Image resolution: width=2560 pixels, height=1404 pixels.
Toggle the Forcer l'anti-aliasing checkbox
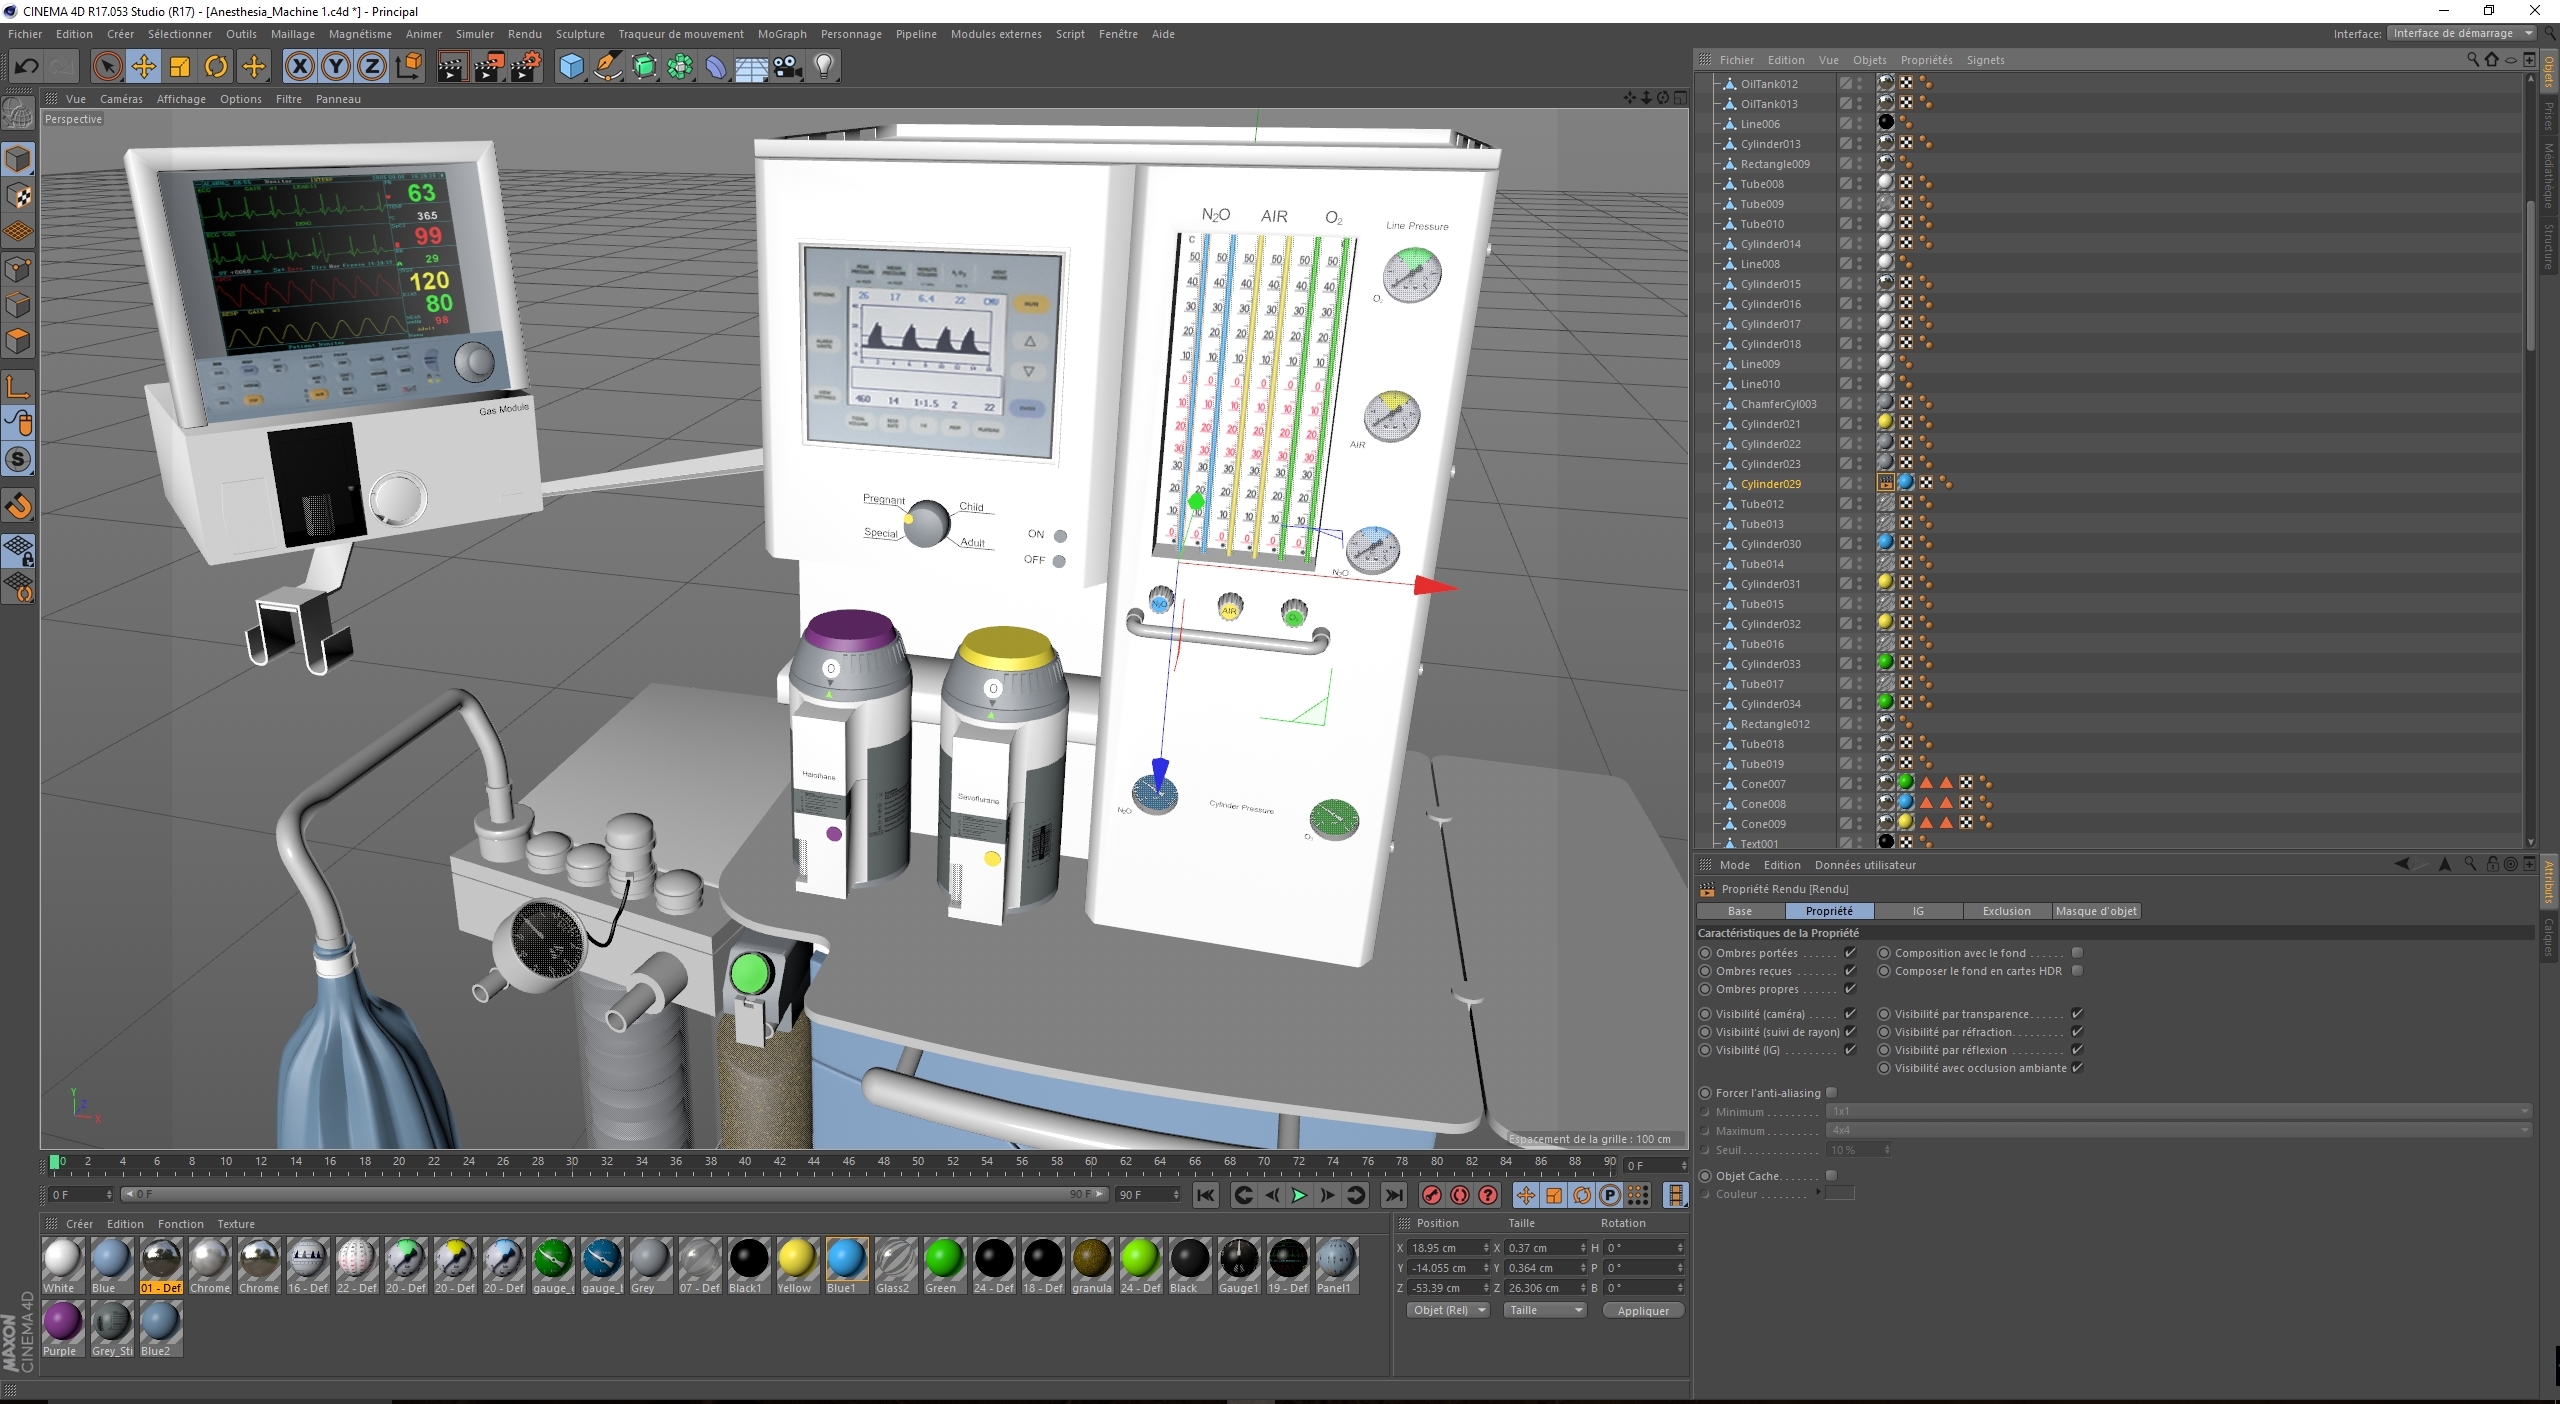pos(1832,1093)
